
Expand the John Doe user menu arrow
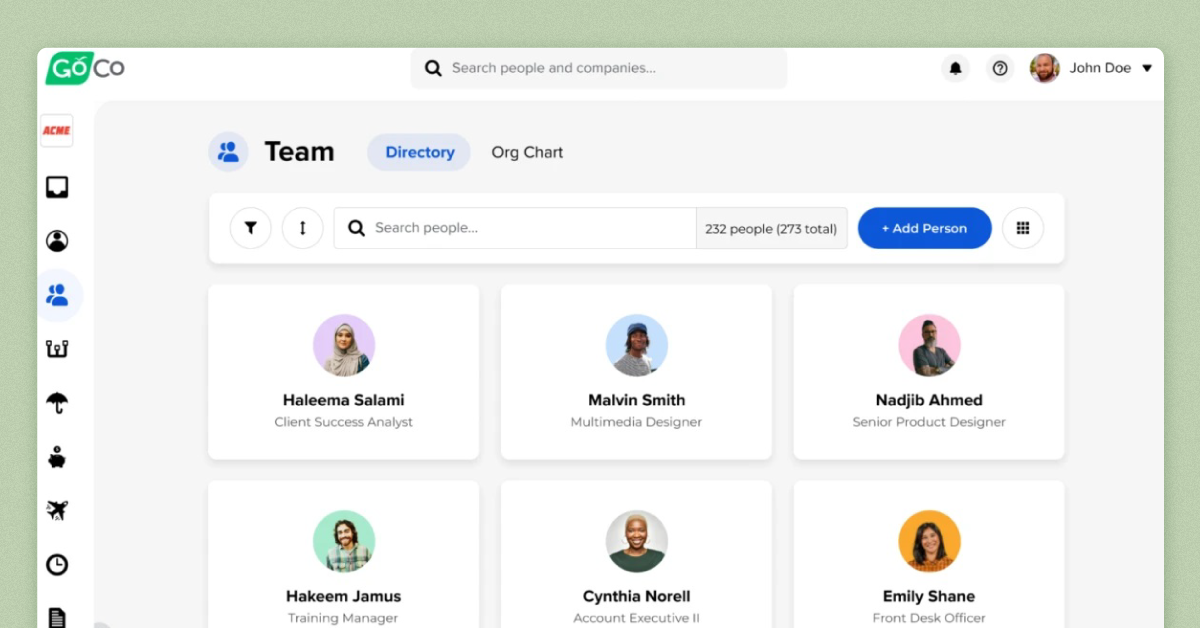pos(1147,68)
